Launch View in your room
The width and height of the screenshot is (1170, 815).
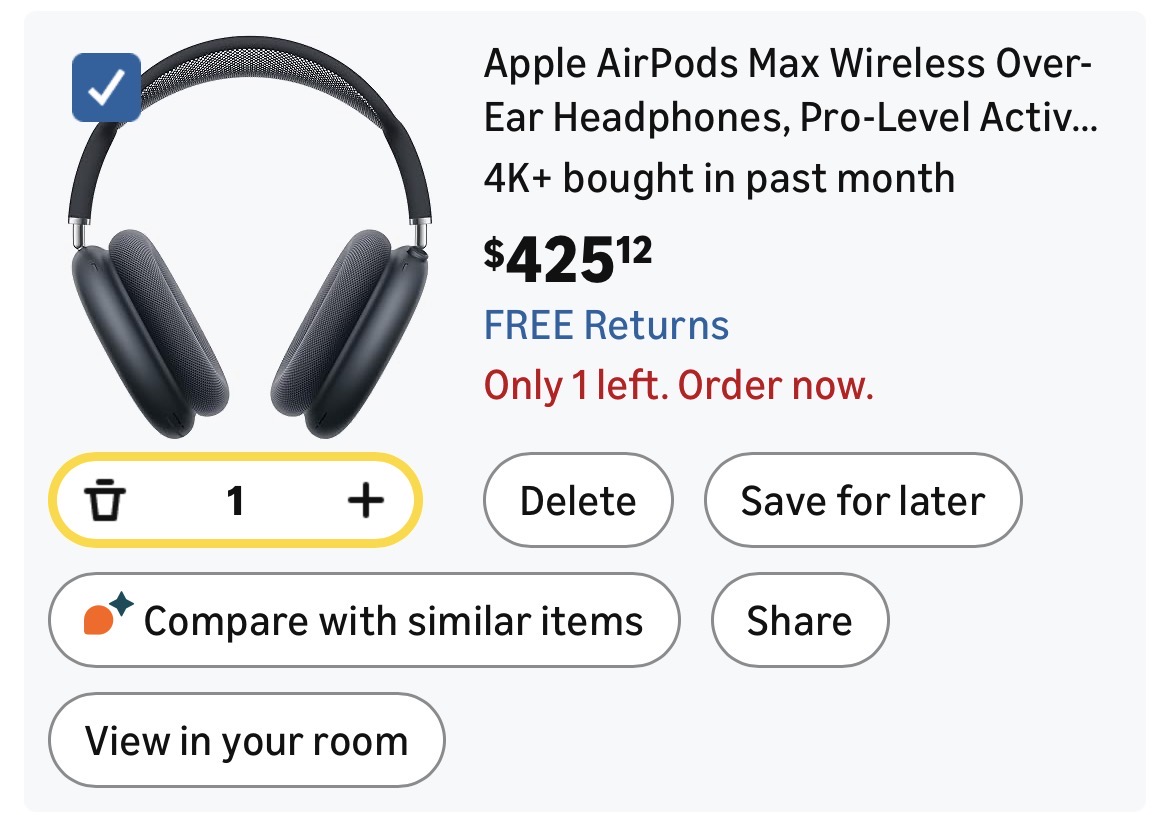[246, 741]
